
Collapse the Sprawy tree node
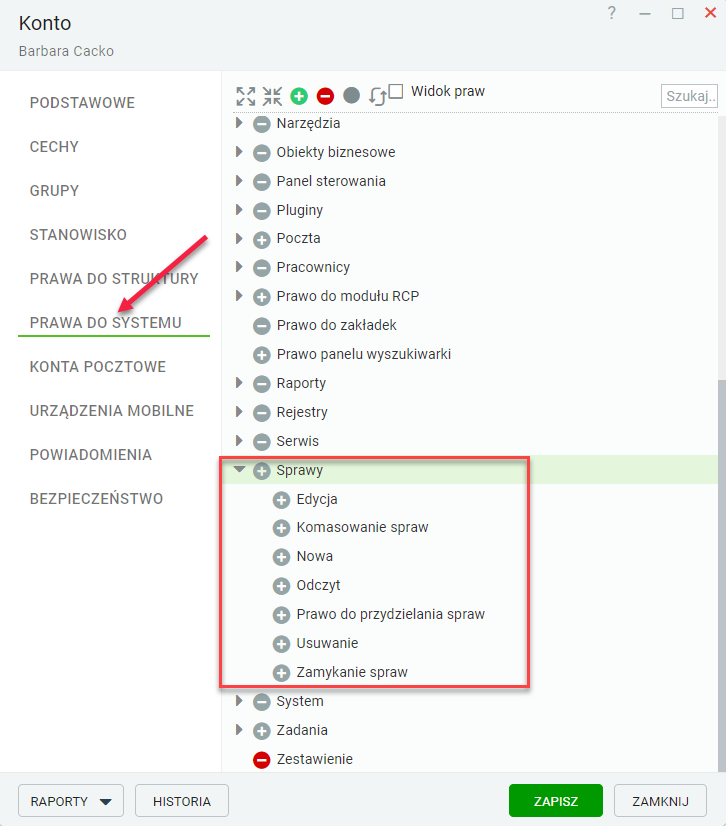pos(239,469)
